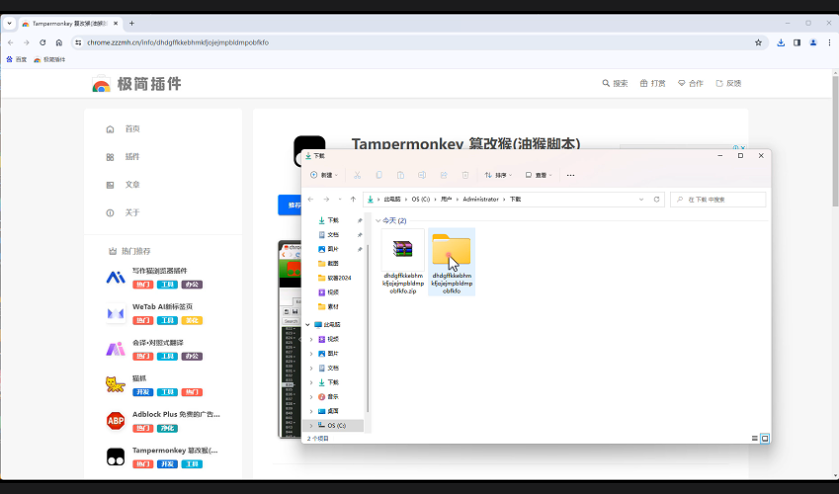Click the Cut icon in Explorer toolbar

pos(357,175)
